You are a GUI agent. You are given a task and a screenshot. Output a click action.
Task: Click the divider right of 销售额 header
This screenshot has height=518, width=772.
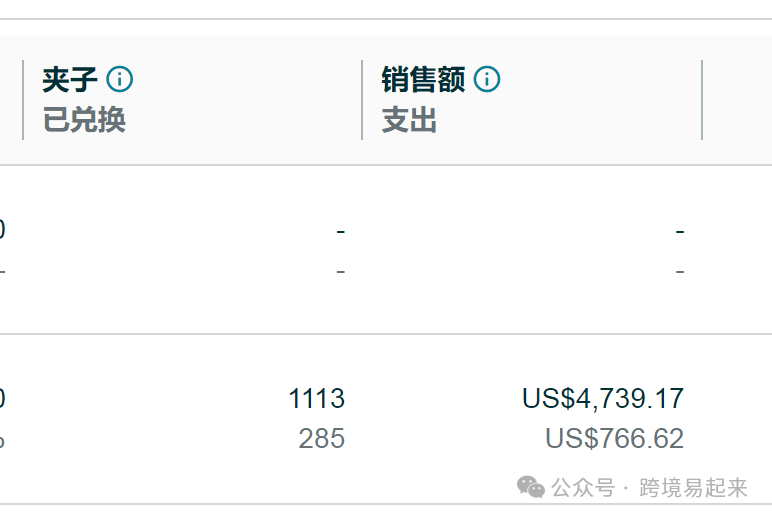(702, 100)
